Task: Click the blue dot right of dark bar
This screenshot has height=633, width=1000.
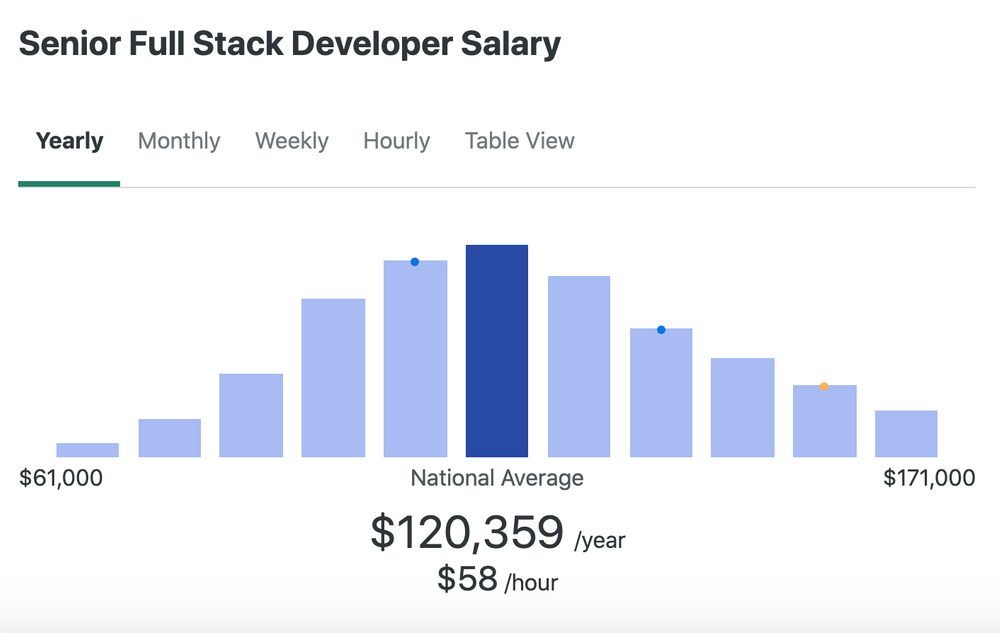Action: pos(661,330)
